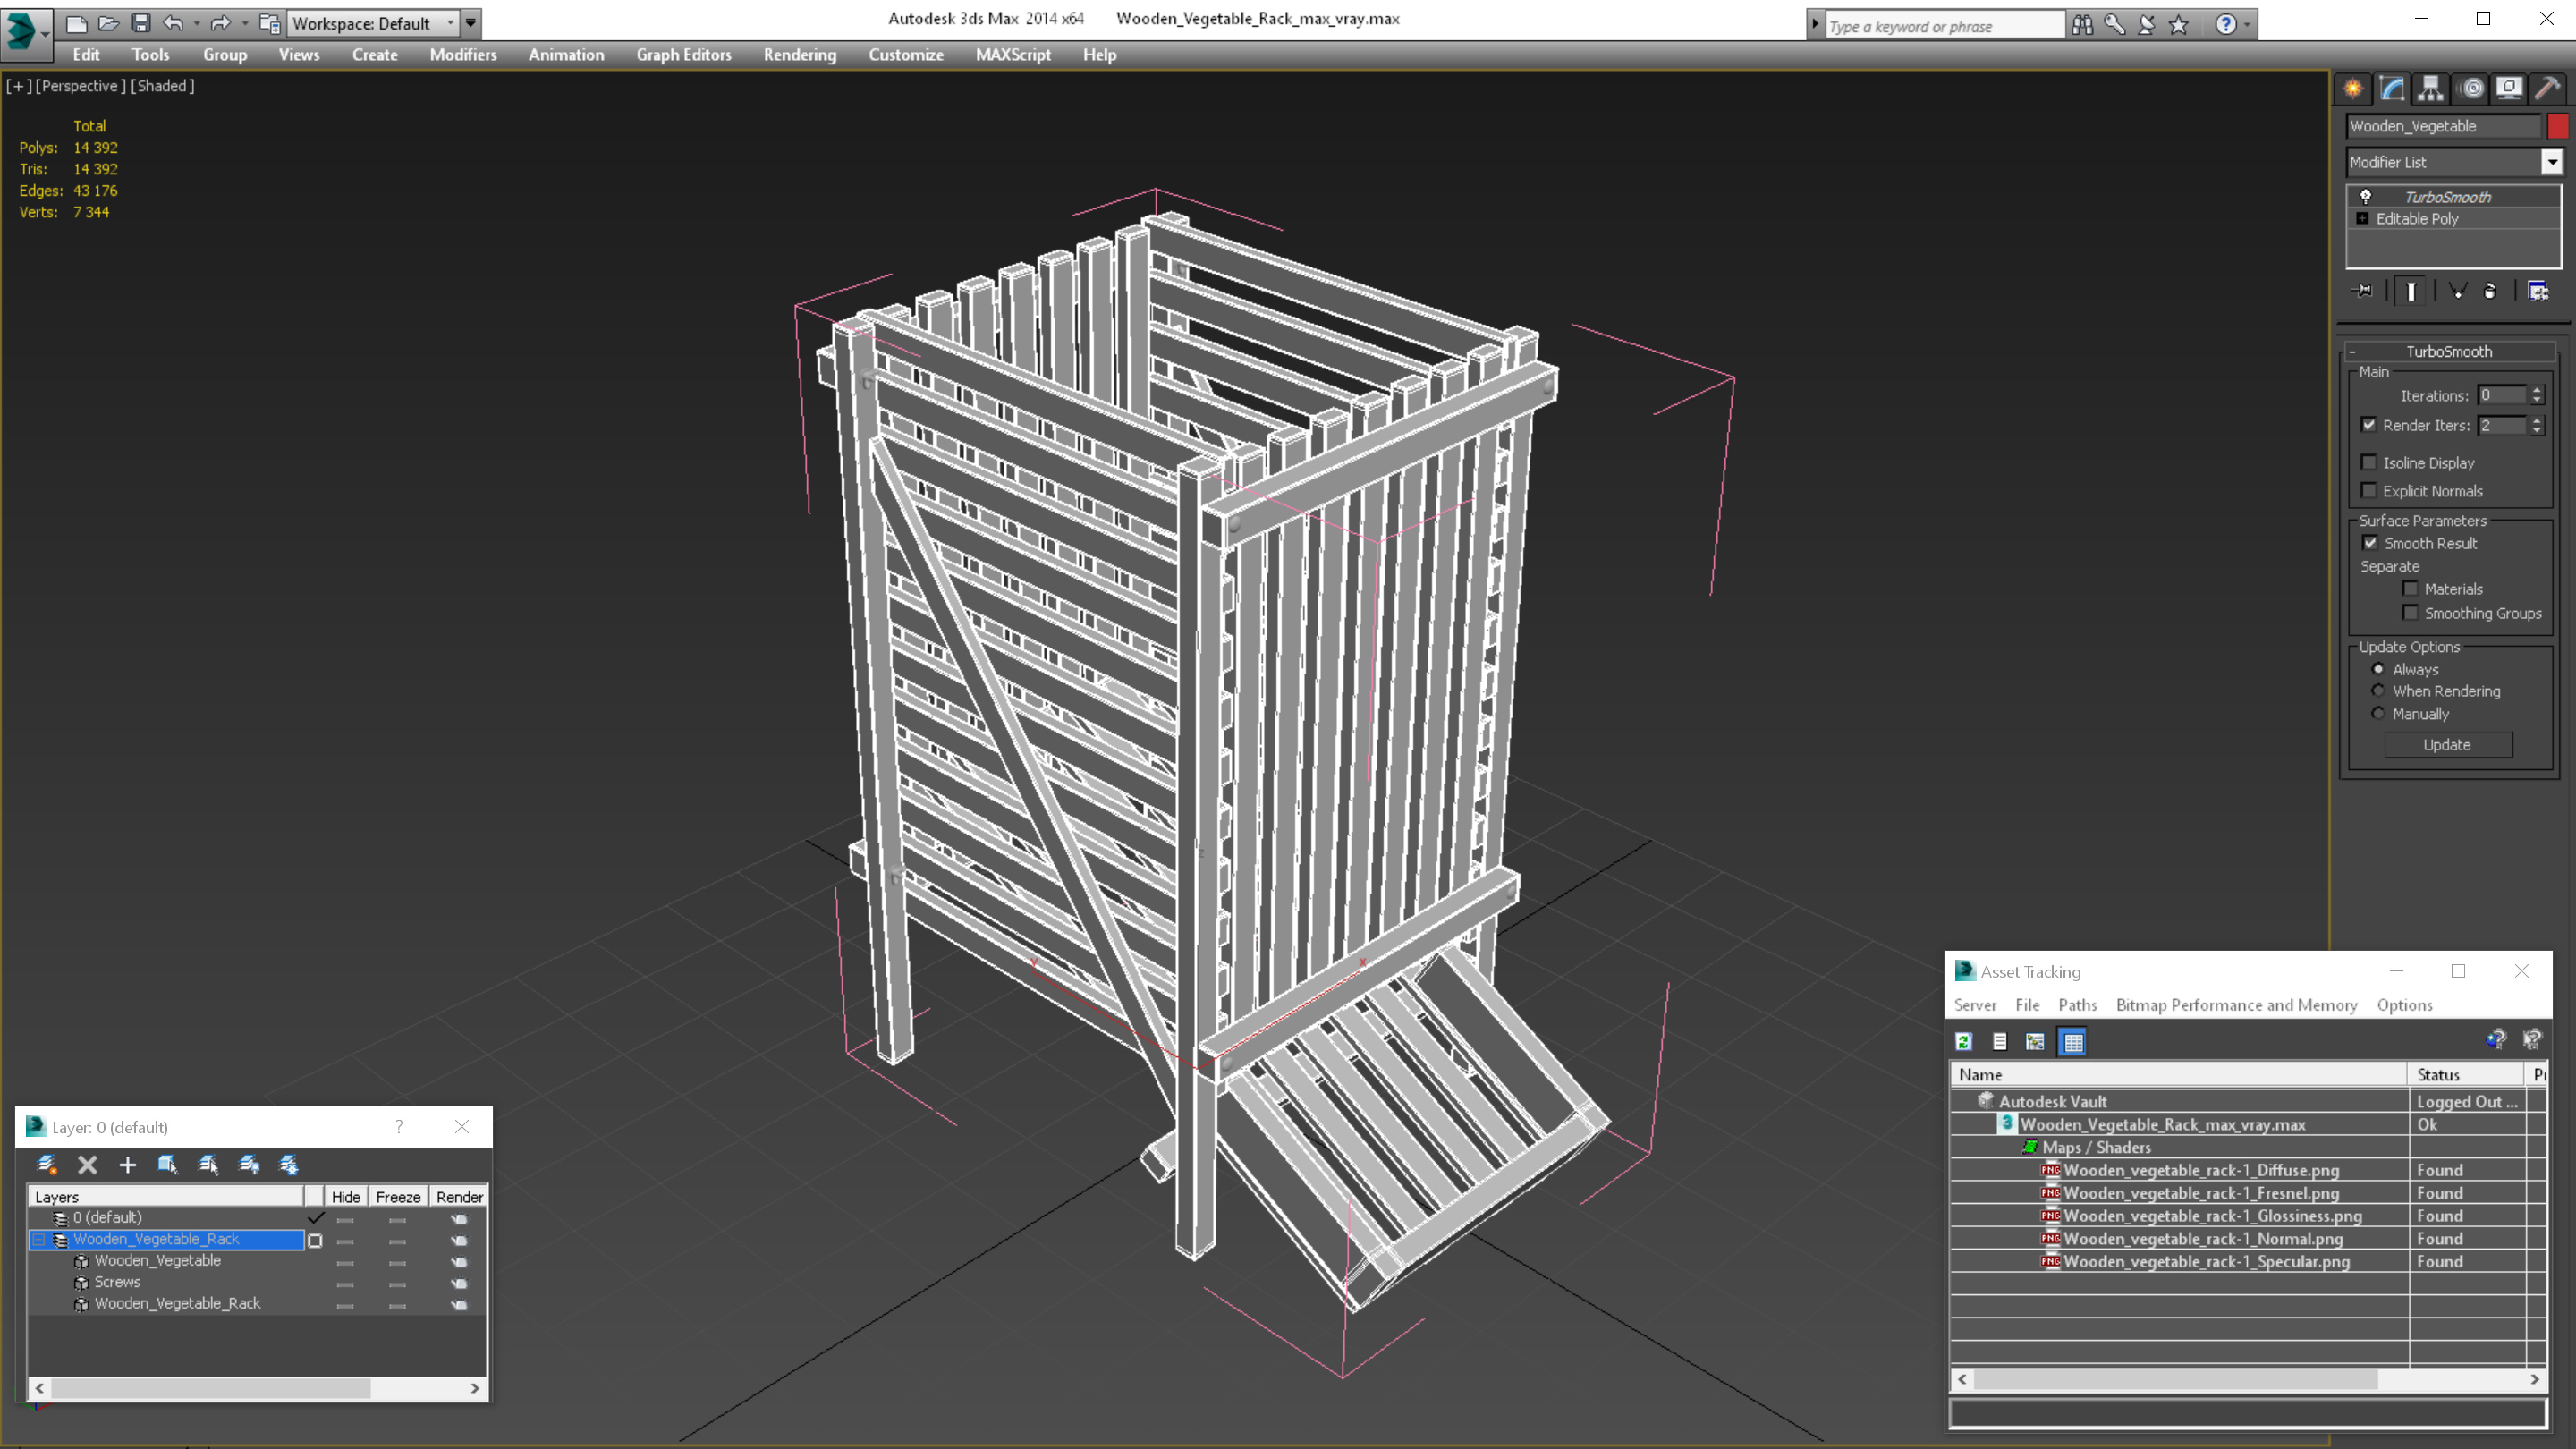Click Remove Modifier trash icon
Image resolution: width=2576 pixels, height=1449 pixels.
coord(2490,291)
